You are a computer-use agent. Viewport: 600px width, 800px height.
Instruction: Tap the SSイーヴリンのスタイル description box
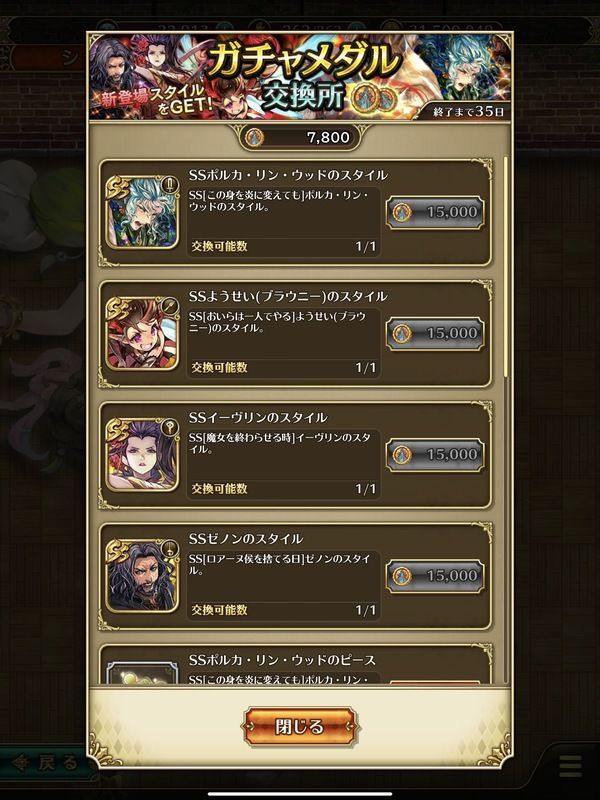point(284,465)
